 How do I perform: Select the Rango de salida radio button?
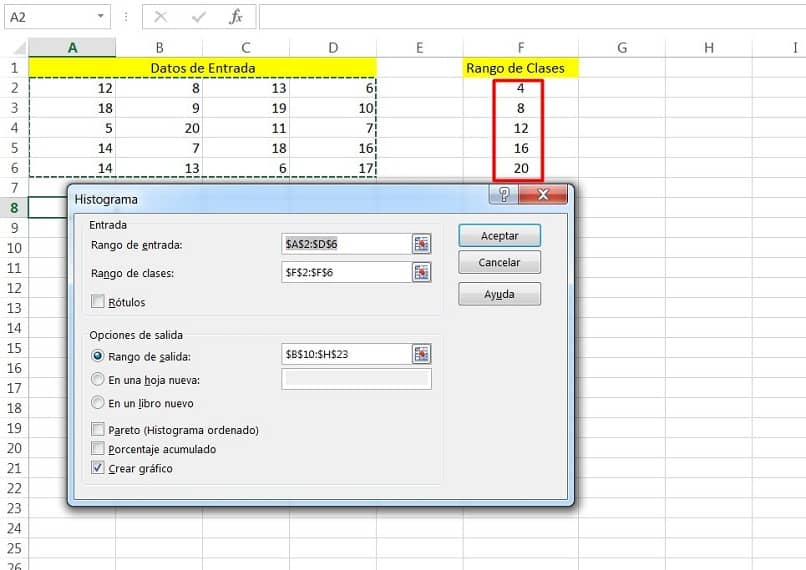pos(97,356)
